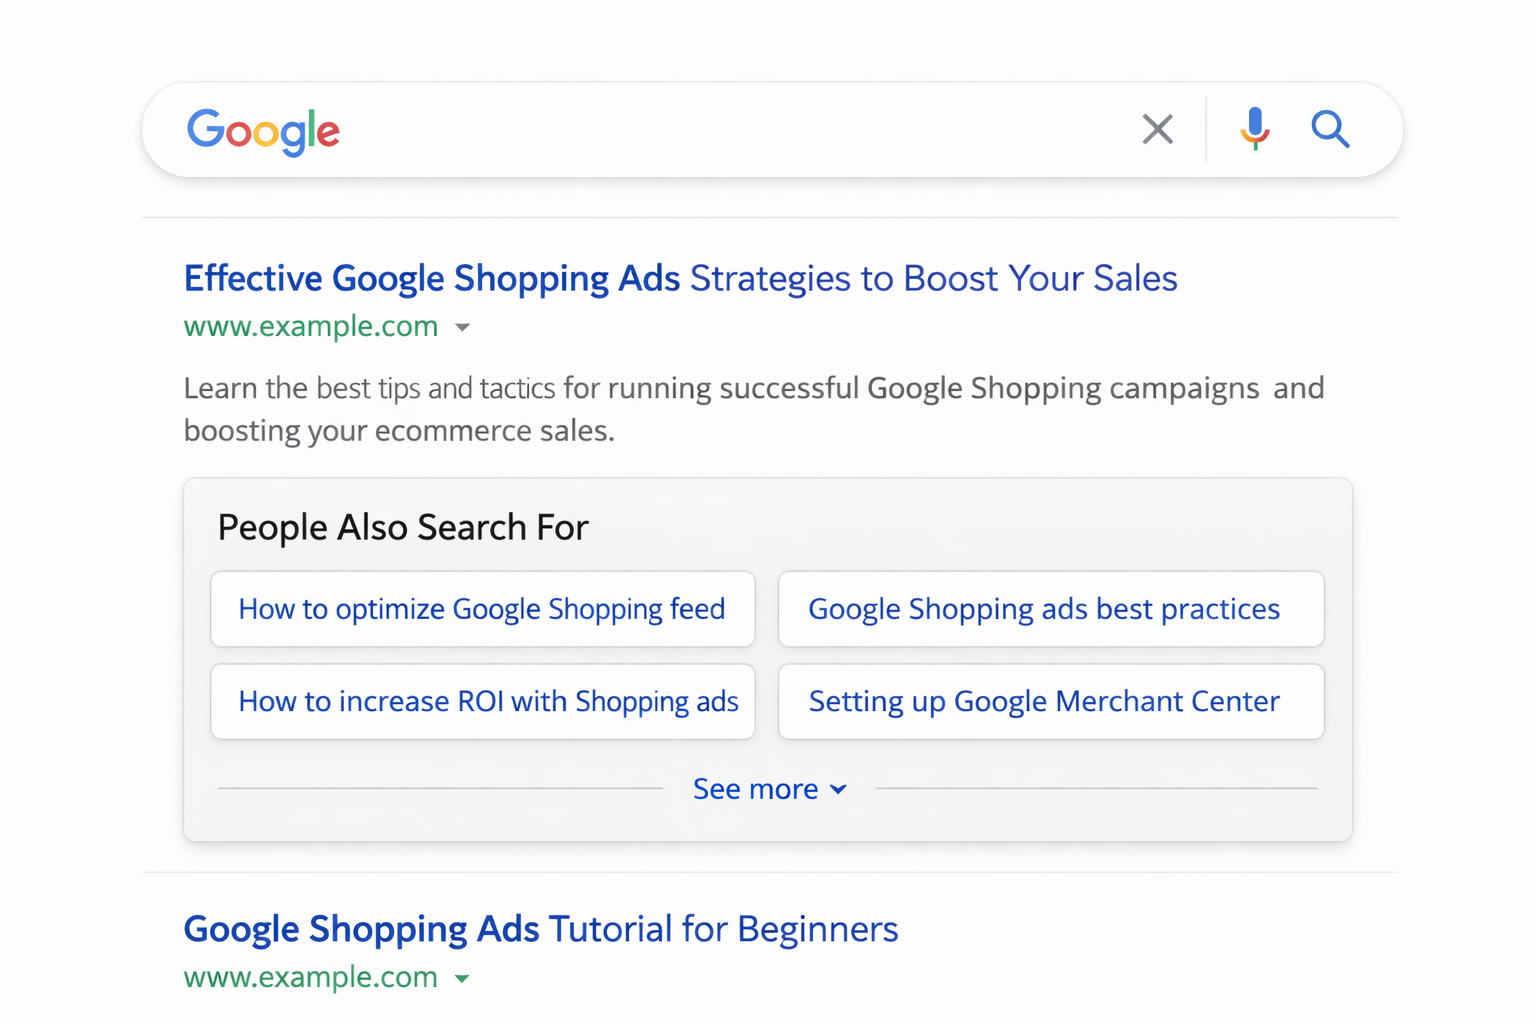Viewport: 1536px width, 1024px height.
Task: Visit www.example.com under the Tutorial result
Action: tap(310, 977)
